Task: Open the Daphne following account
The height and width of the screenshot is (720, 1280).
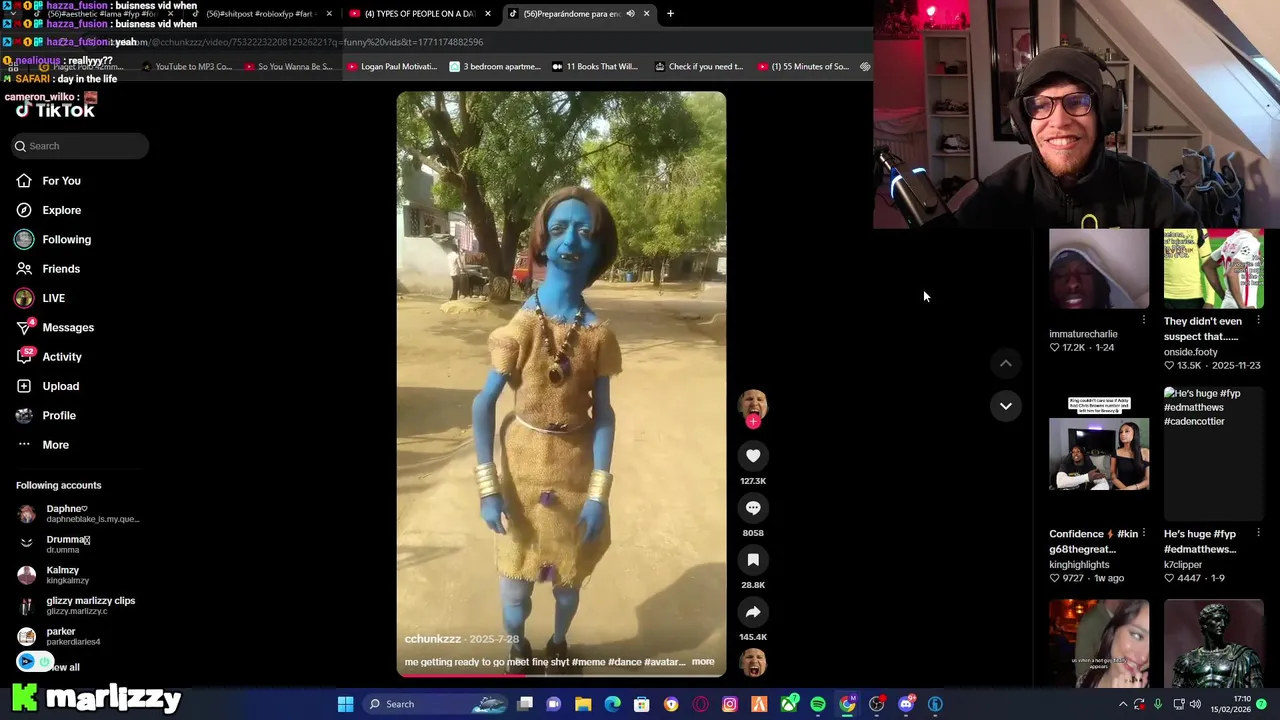Action: point(78,514)
